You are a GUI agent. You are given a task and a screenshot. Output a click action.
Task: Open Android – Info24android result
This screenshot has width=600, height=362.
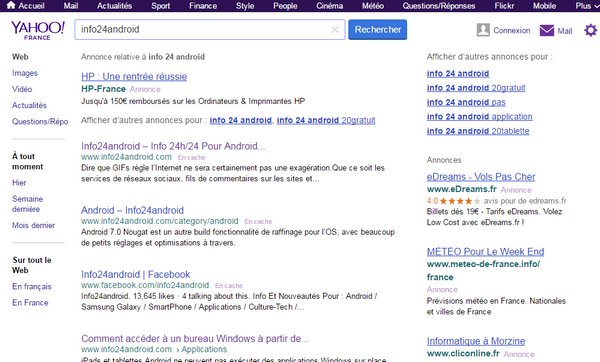[132, 210]
